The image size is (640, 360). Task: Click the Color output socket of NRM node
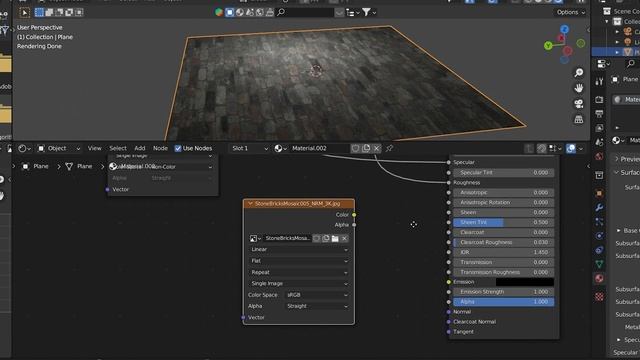(354, 215)
